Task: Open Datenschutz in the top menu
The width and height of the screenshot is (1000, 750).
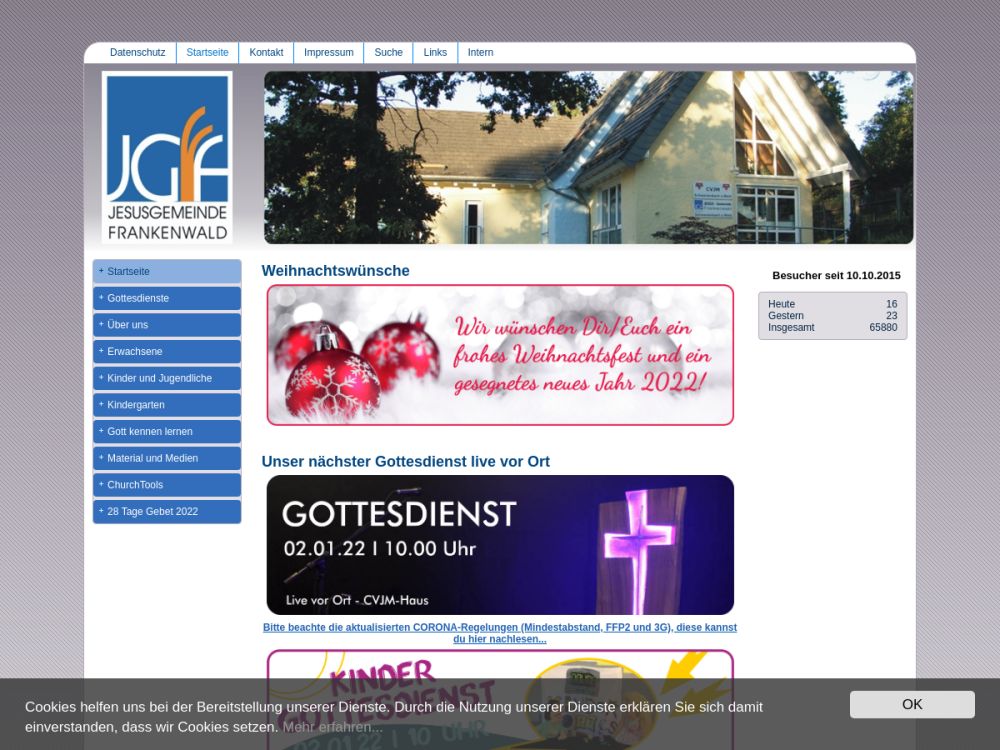Action: tap(137, 53)
